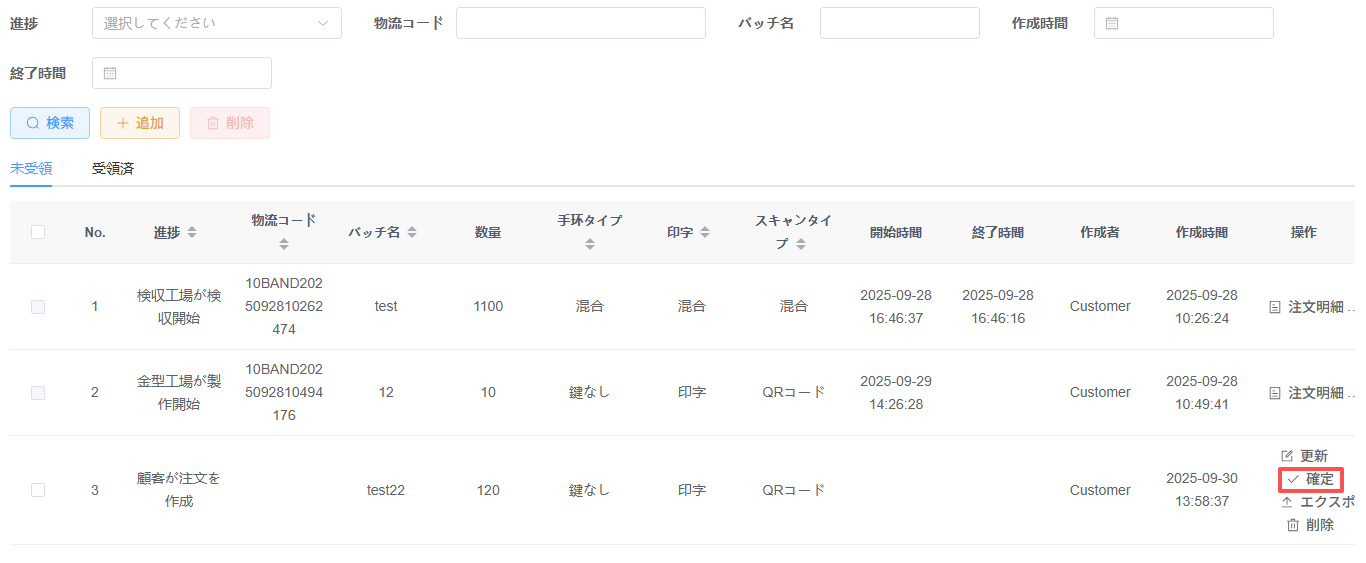Click 確定 for the test22 order
Viewport: 1366px width, 563px height.
[x=1311, y=479]
